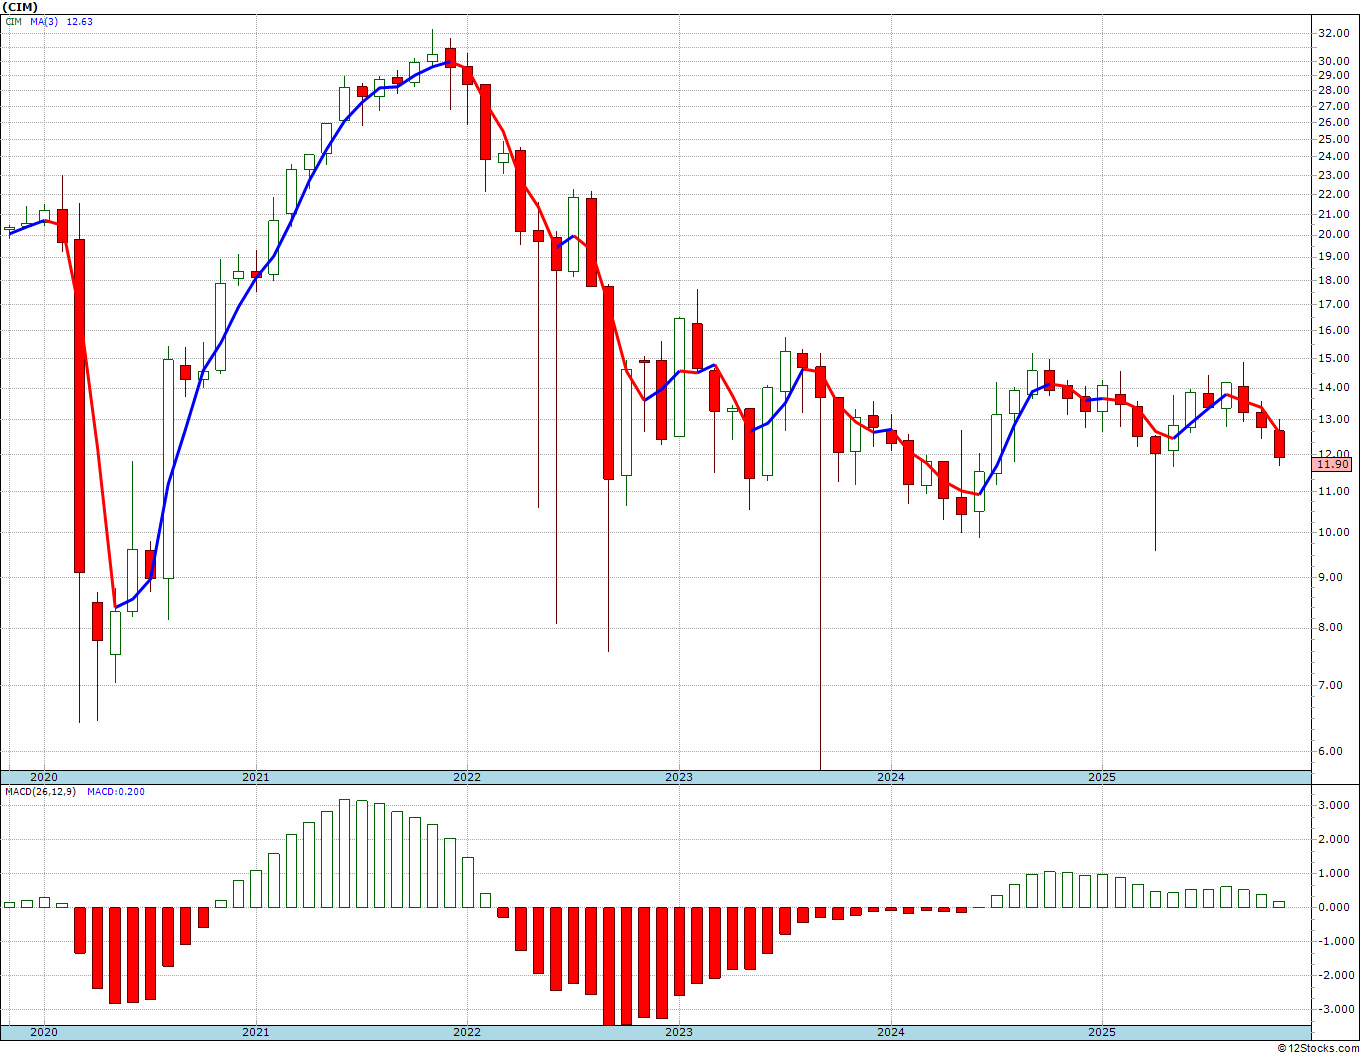Image resolution: width=1360 pixels, height=1056 pixels.
Task: Select the "0.000" MACD axis label
Action: (x=1336, y=908)
